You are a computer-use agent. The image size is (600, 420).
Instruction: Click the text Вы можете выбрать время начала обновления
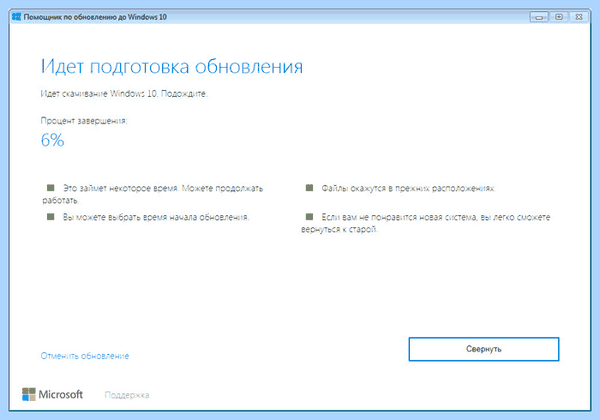156,217
